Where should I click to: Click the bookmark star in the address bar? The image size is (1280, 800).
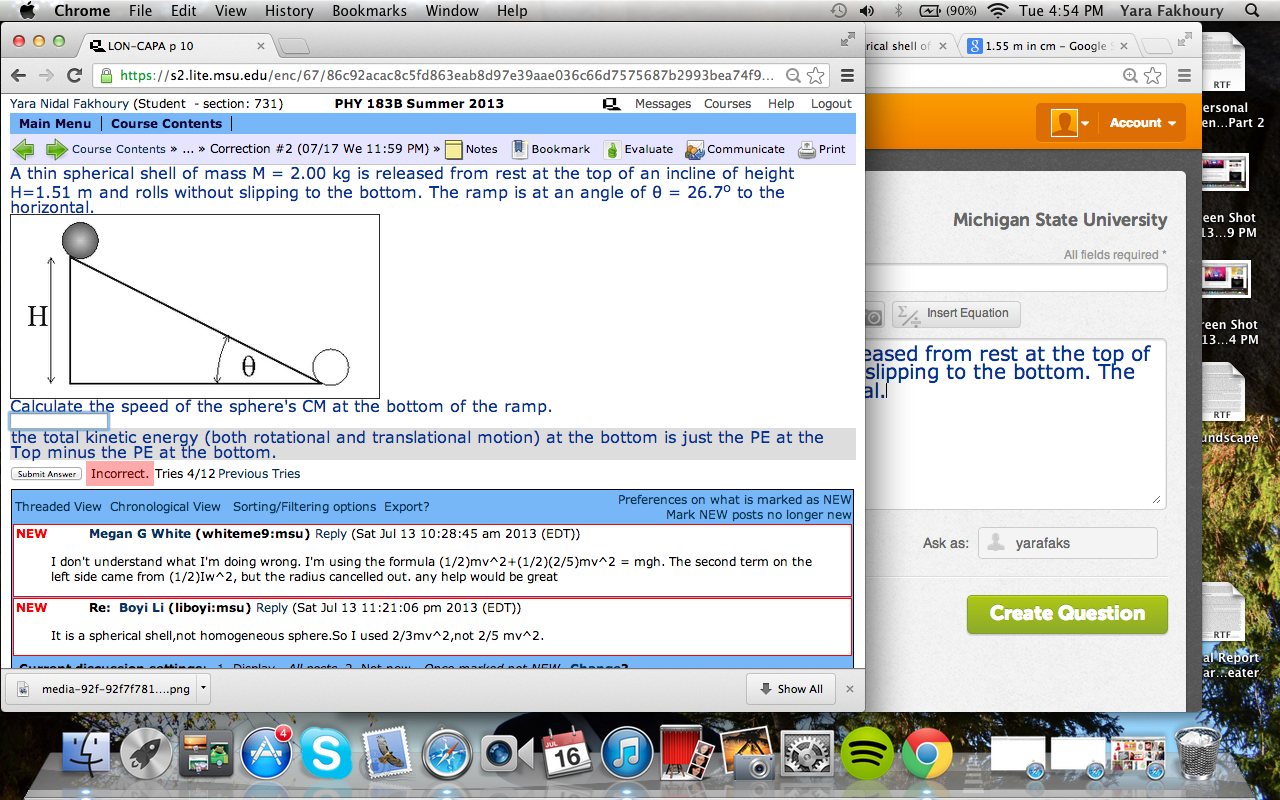pyautogui.click(x=815, y=74)
